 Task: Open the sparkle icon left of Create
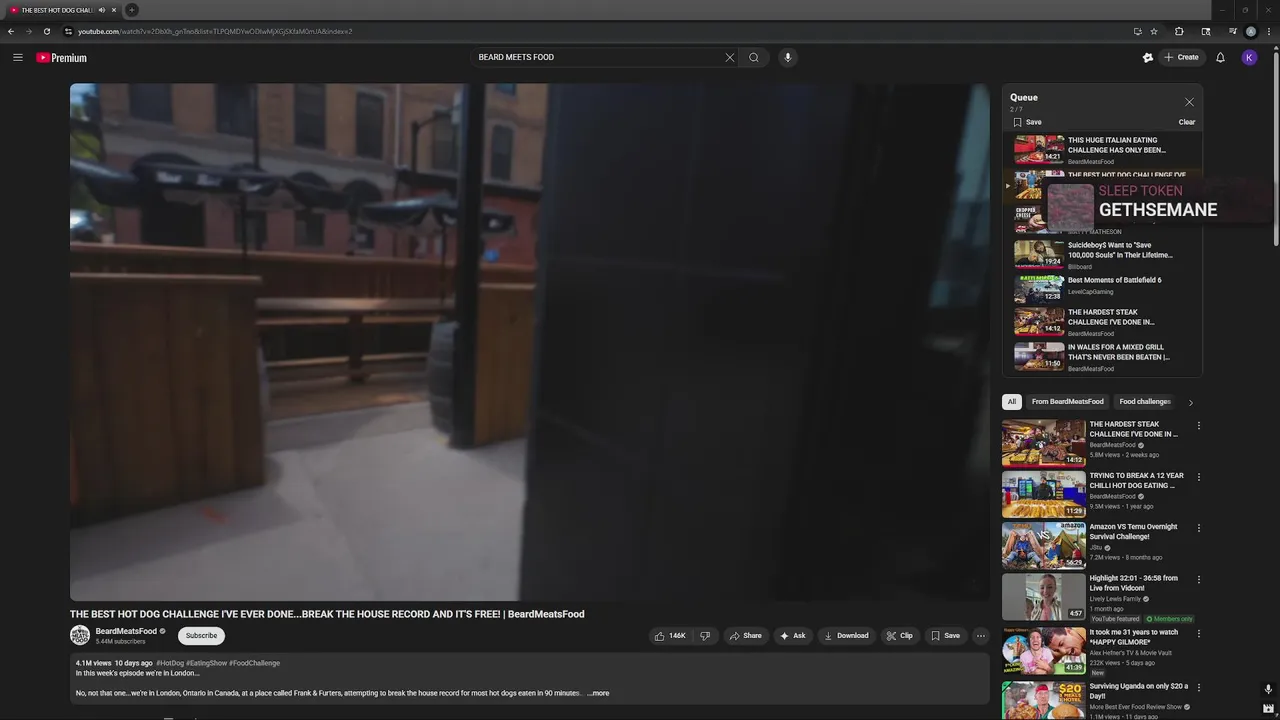1148,57
